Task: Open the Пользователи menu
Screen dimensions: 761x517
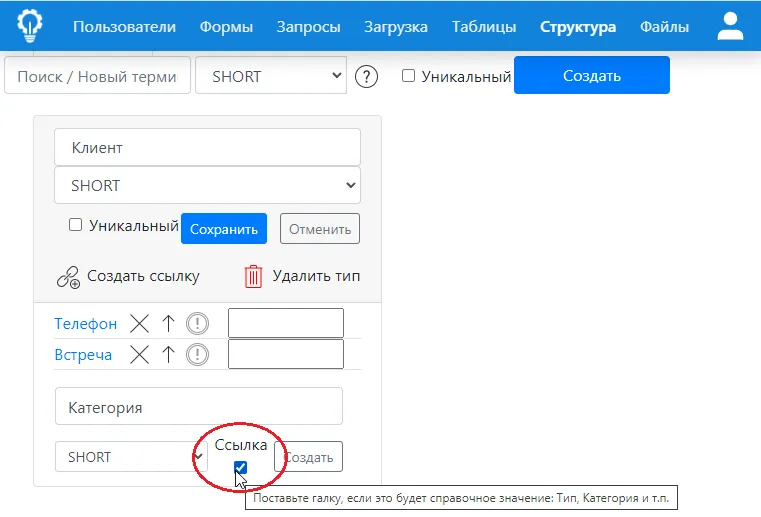Action: pyautogui.click(x=124, y=27)
